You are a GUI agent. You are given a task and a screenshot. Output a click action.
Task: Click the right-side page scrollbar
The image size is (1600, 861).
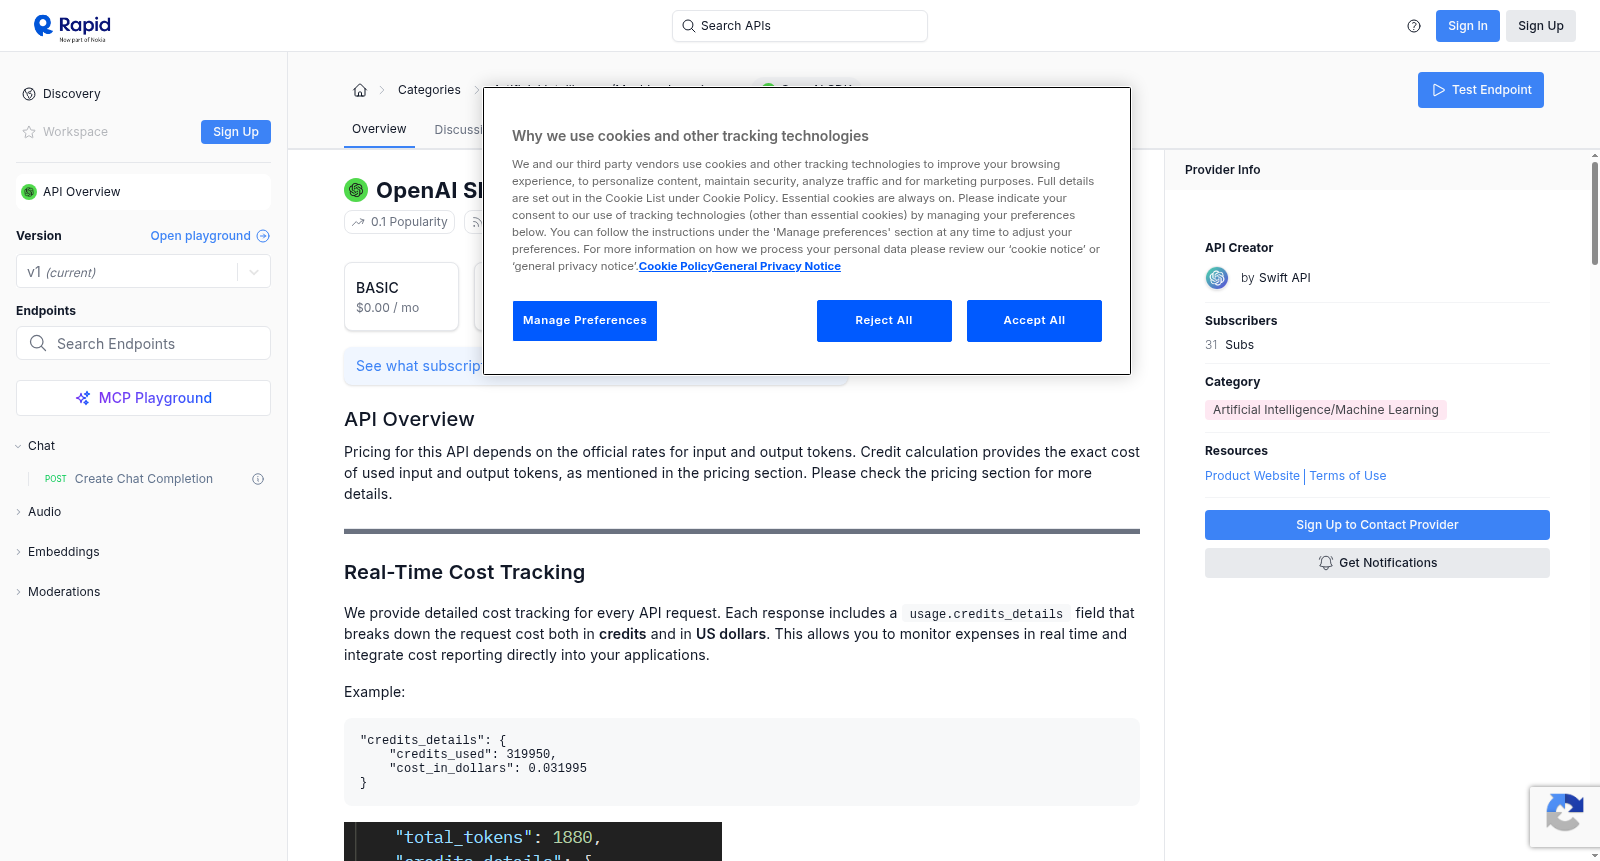point(1595,212)
